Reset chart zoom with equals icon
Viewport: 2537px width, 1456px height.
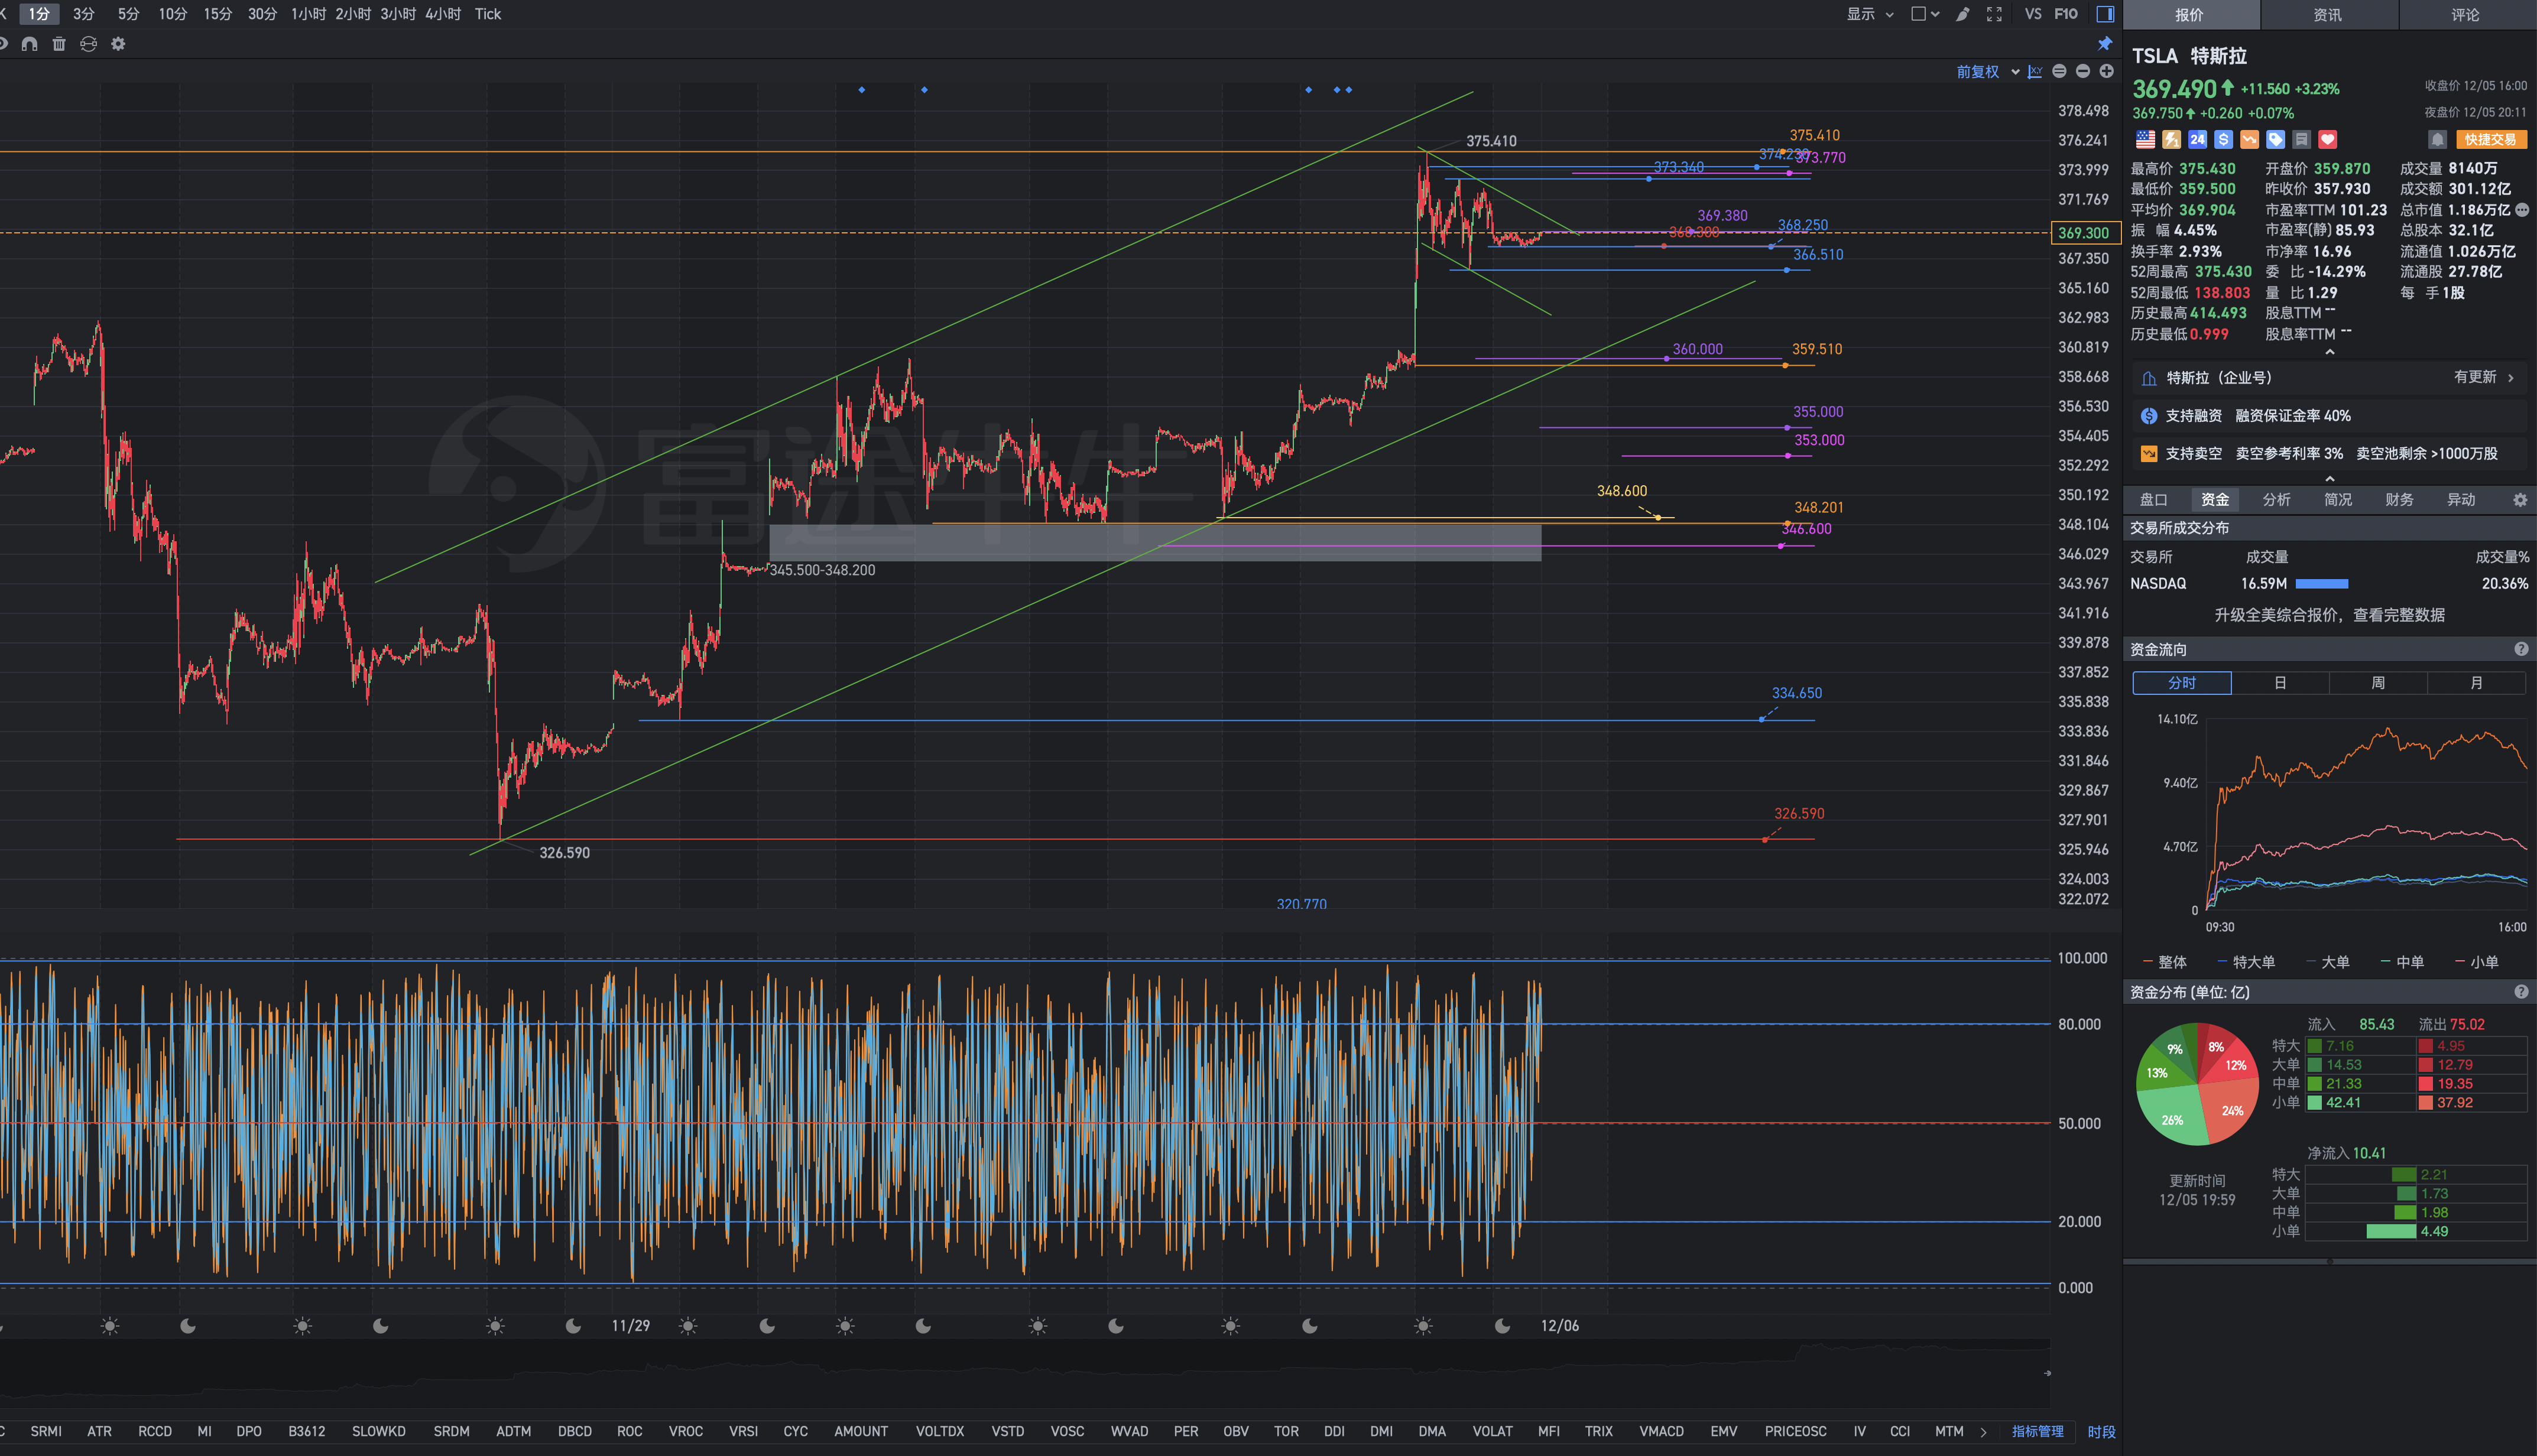coord(2059,71)
